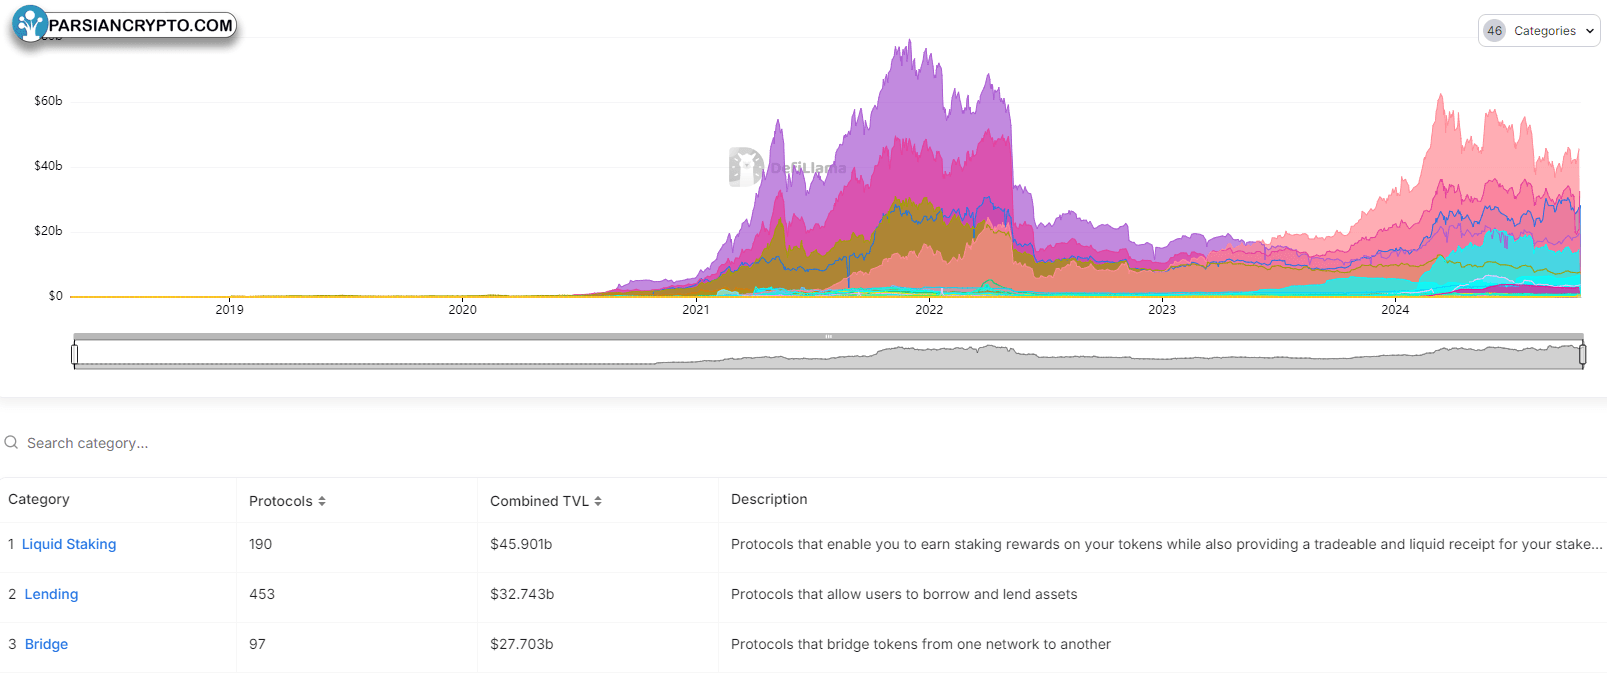Screen dimensions: 1607x673
Task: Sort table by Combined TVL header
Action: 539,501
